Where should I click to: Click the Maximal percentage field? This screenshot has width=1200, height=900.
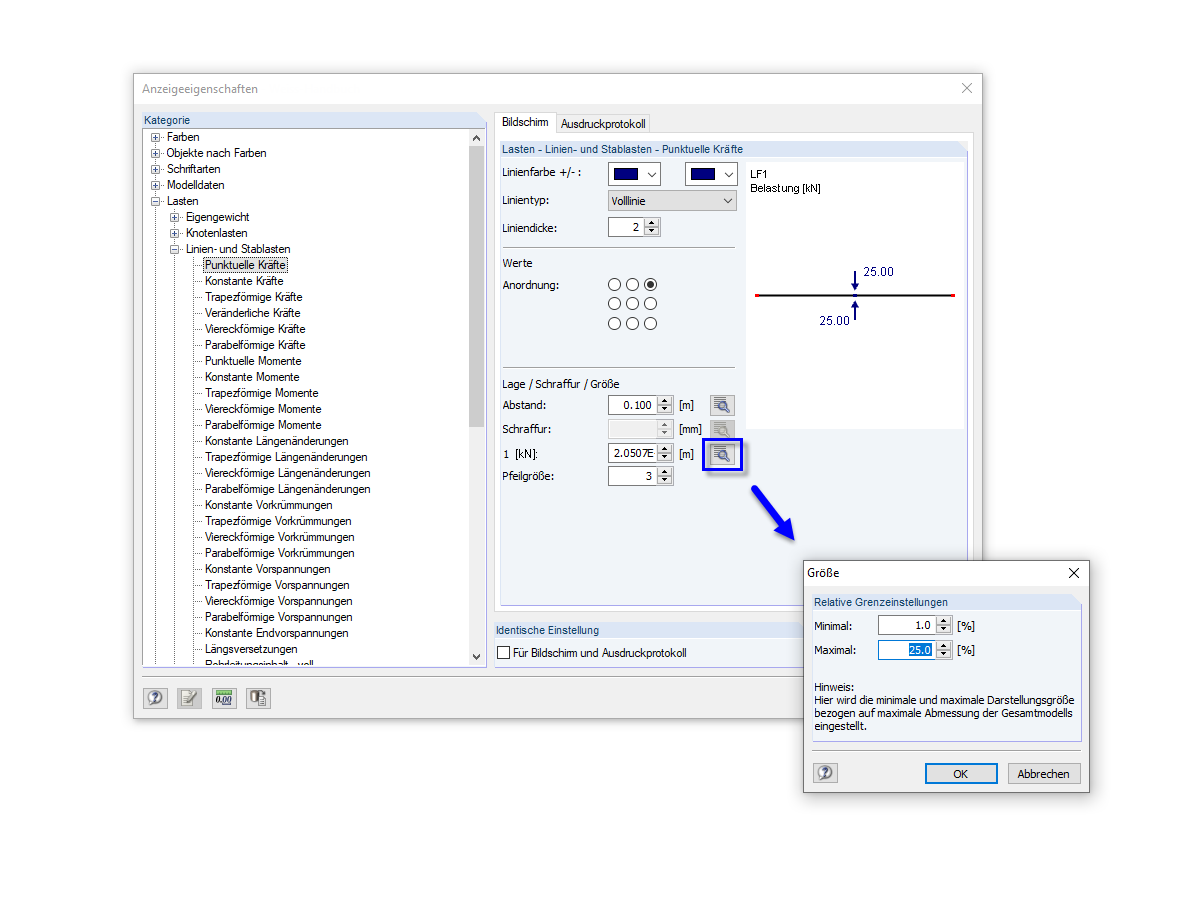coord(906,649)
